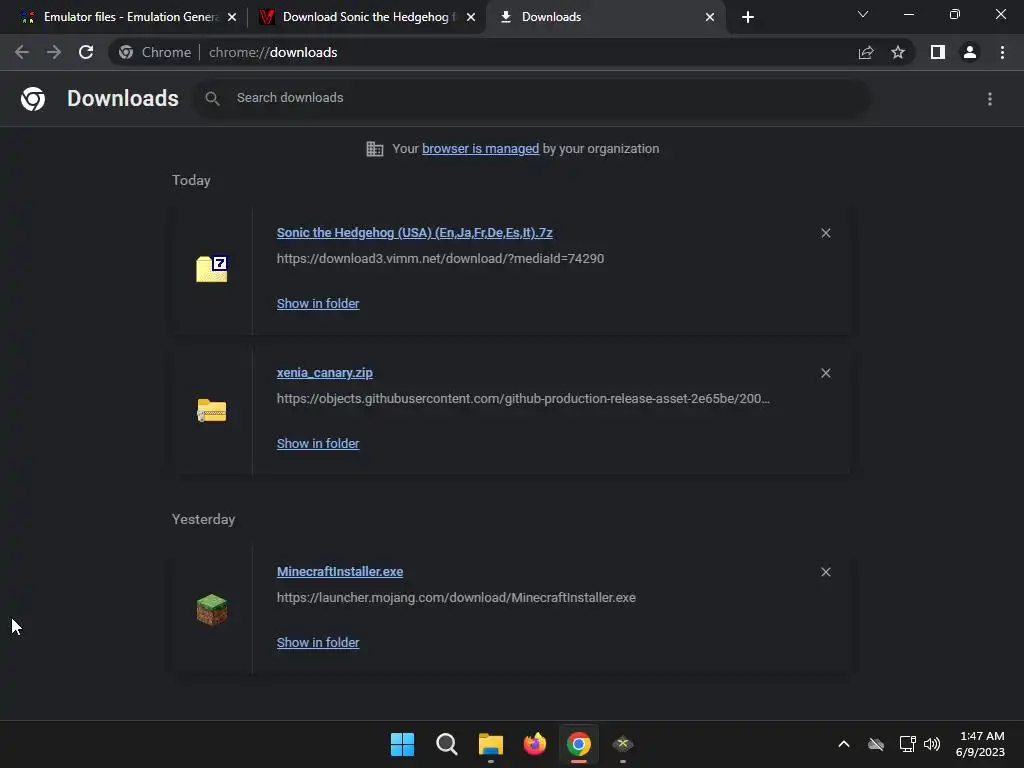1024x768 pixels.
Task: Click the Today section heading
Action: [191, 180]
